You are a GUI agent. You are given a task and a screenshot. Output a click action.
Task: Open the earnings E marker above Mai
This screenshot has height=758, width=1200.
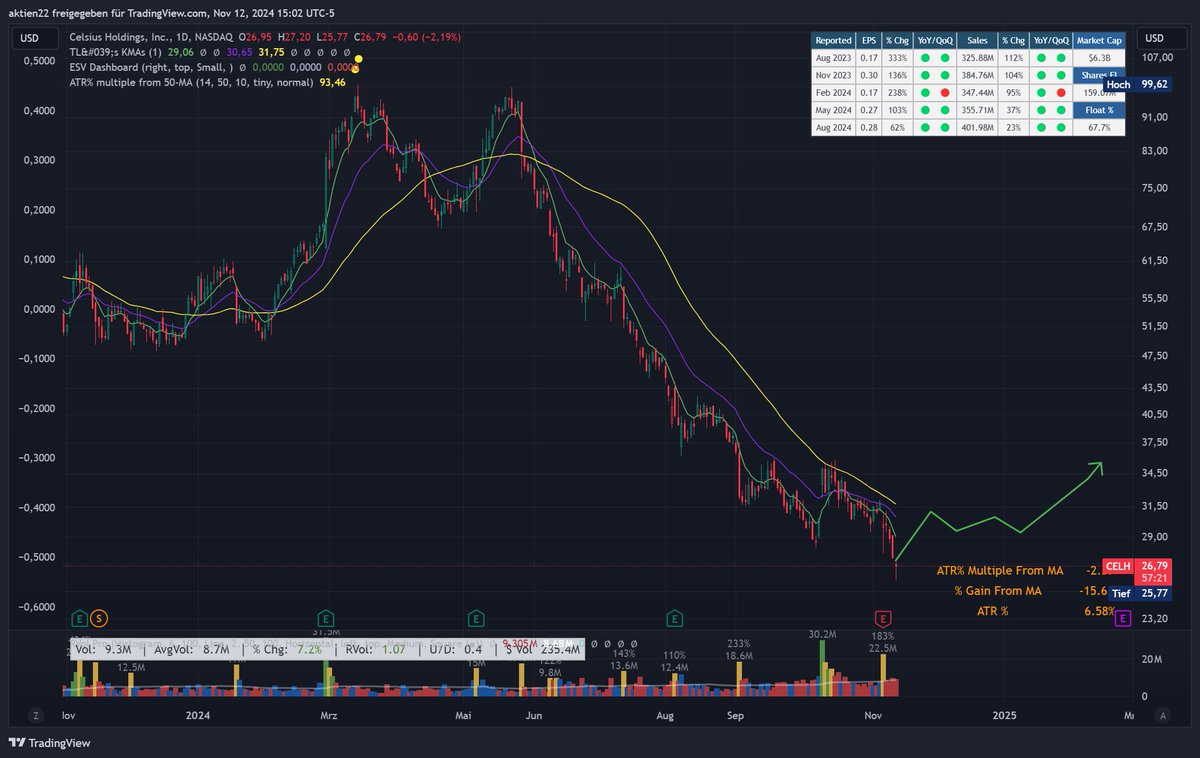pos(475,618)
